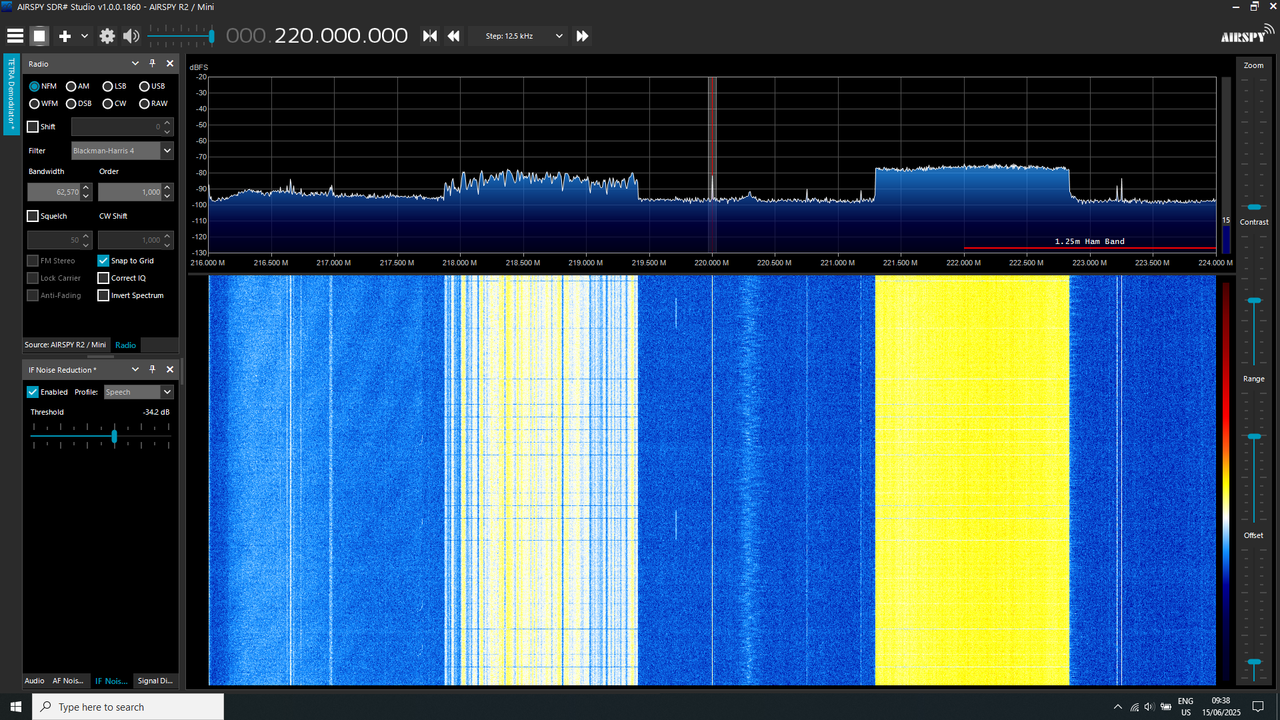The image size is (1280, 720).
Task: Click the Windows Start button
Action: pyautogui.click(x=16, y=707)
